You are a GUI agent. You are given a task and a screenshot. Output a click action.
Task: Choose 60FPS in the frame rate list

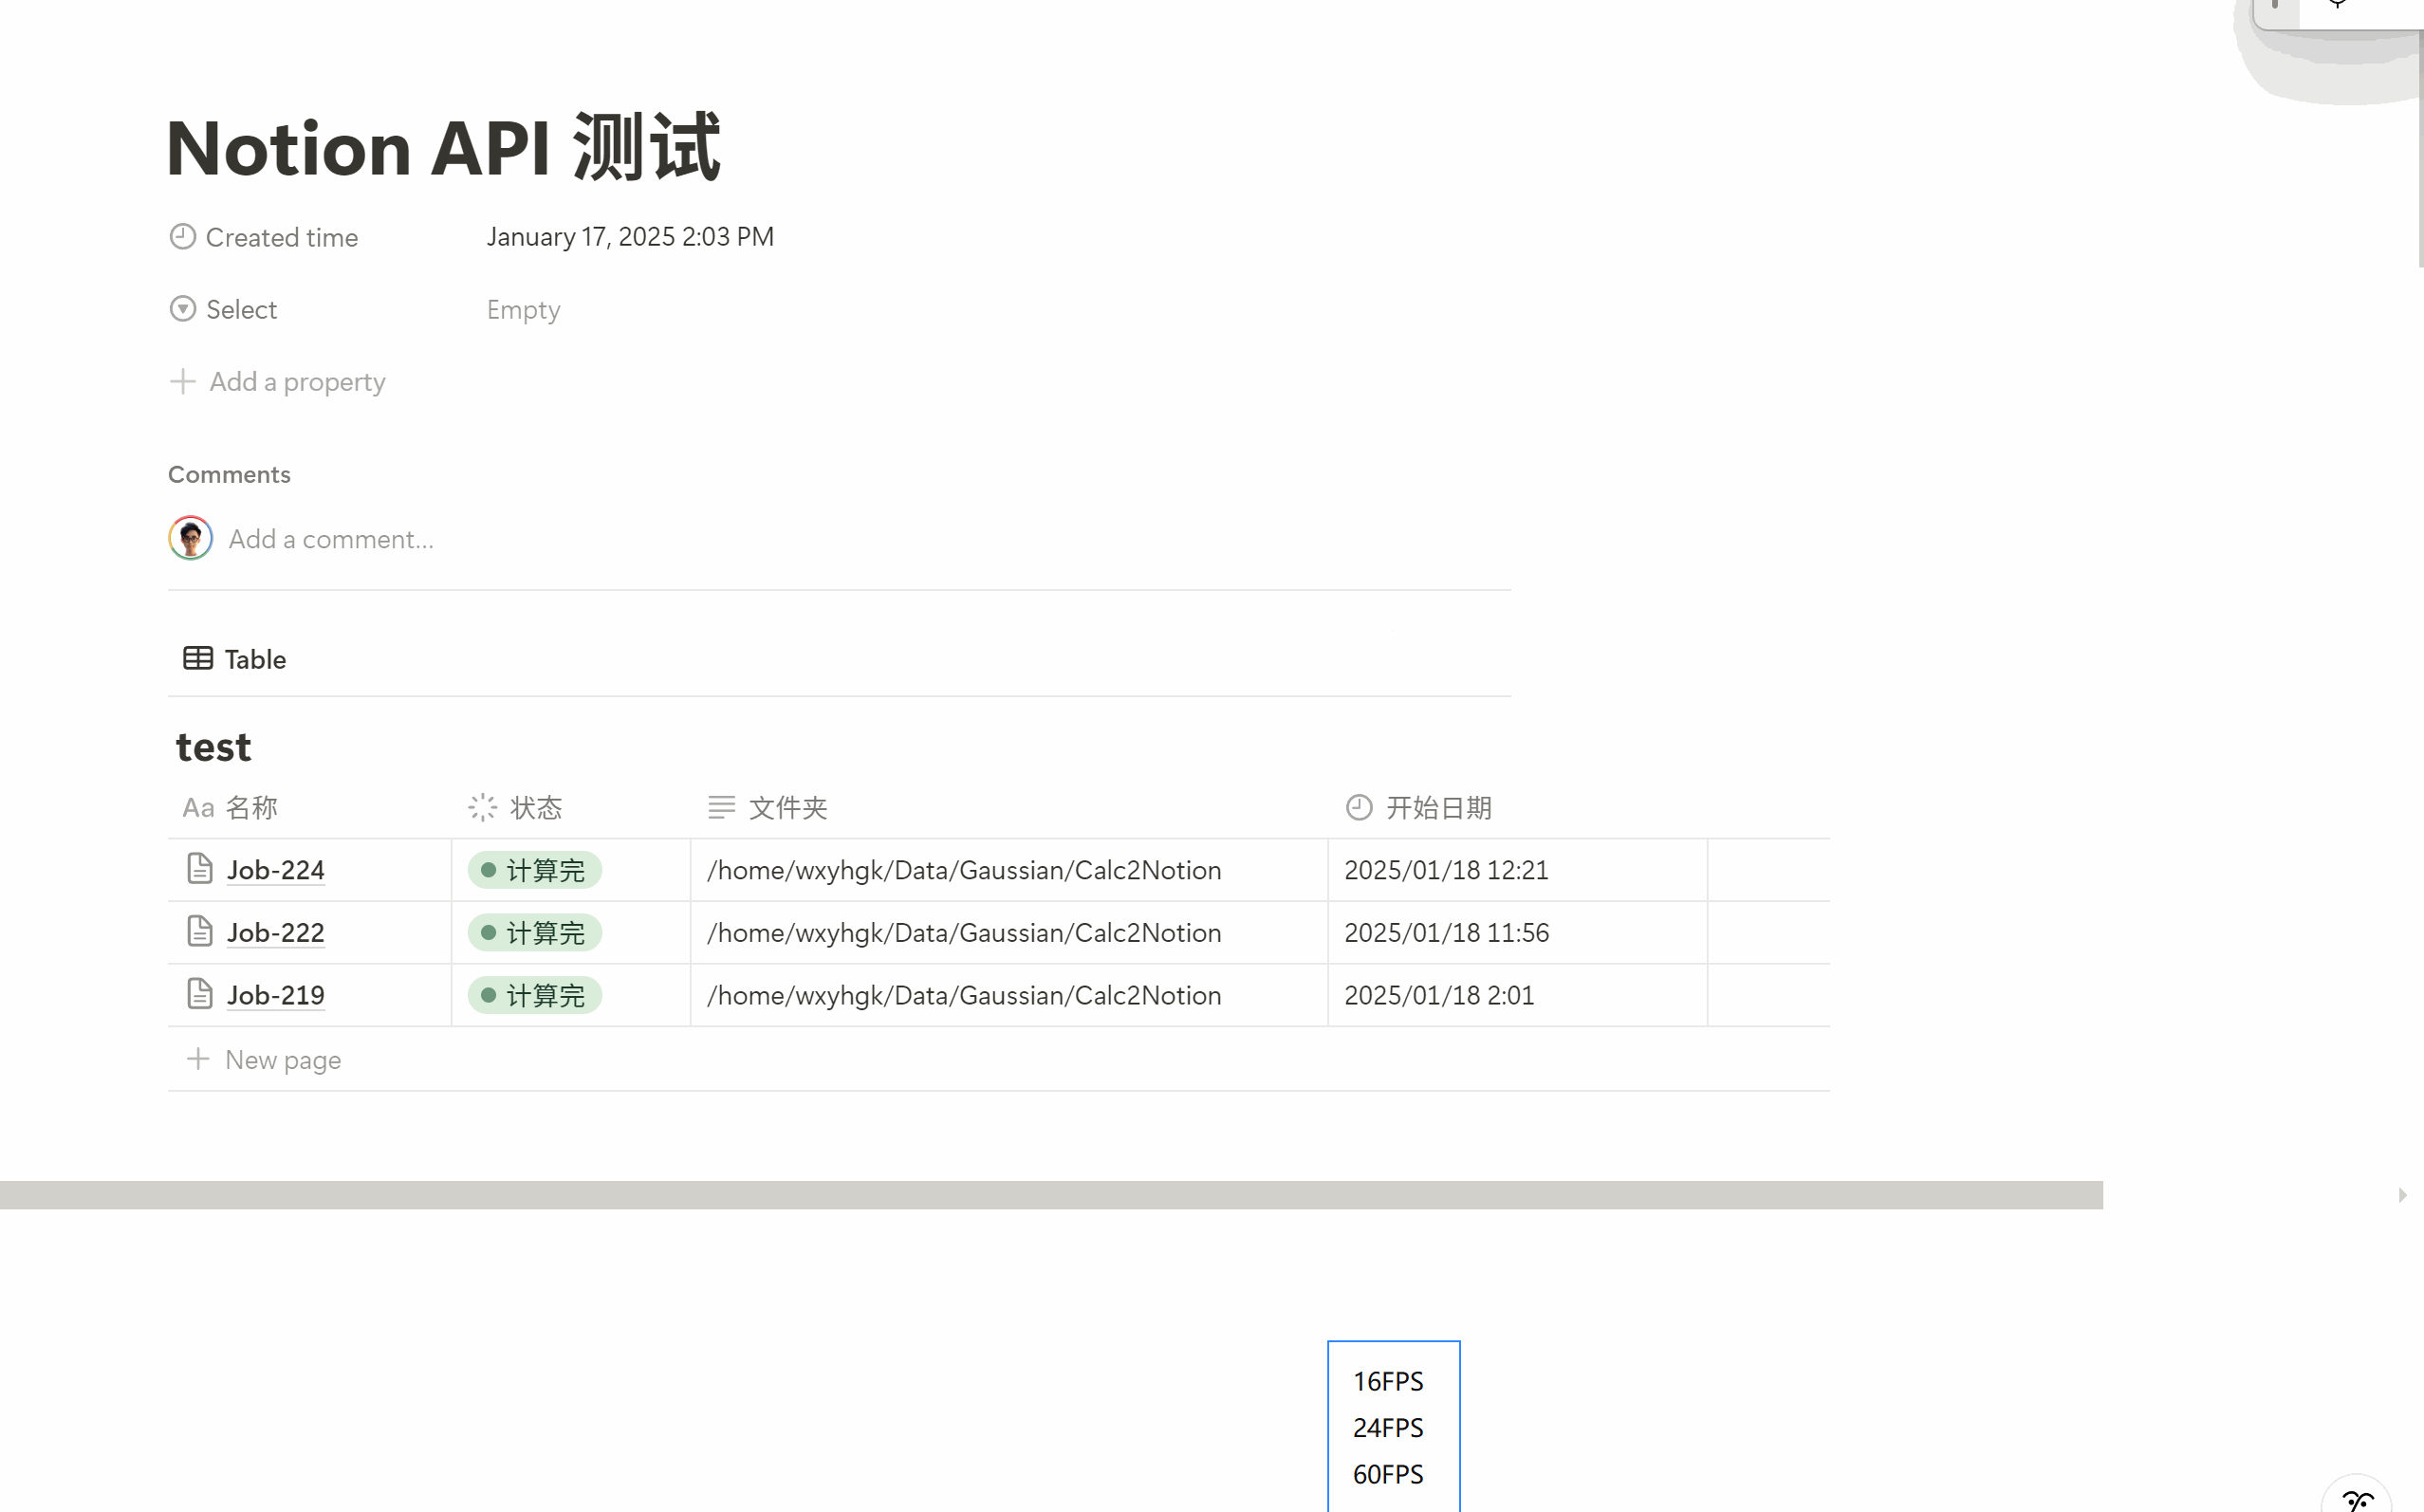pos(1388,1474)
